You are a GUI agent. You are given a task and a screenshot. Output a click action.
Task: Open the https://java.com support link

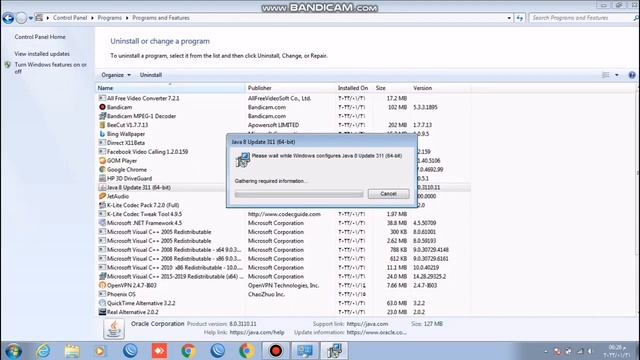(367, 324)
